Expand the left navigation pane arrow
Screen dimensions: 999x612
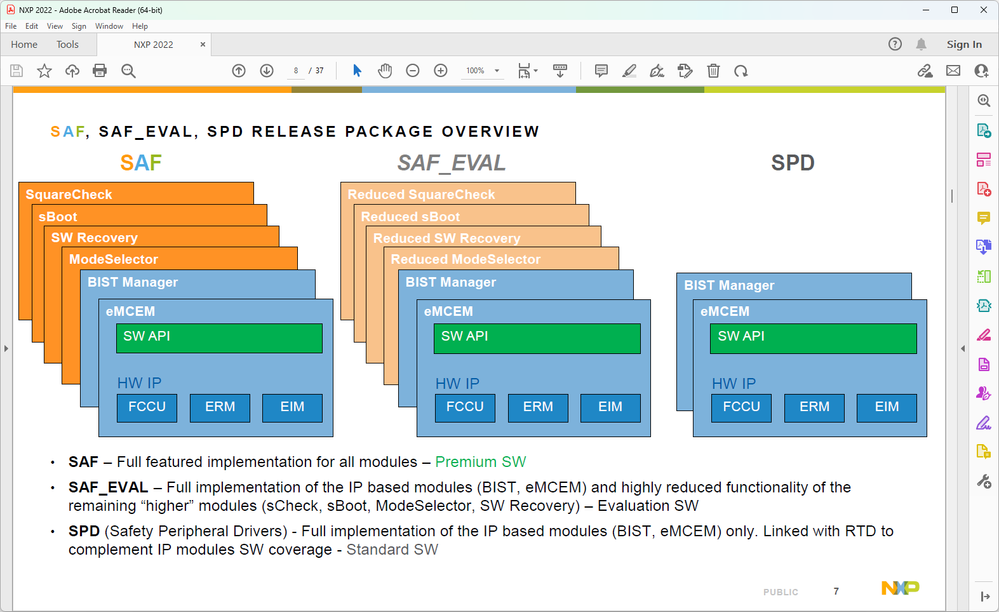(x=6, y=349)
